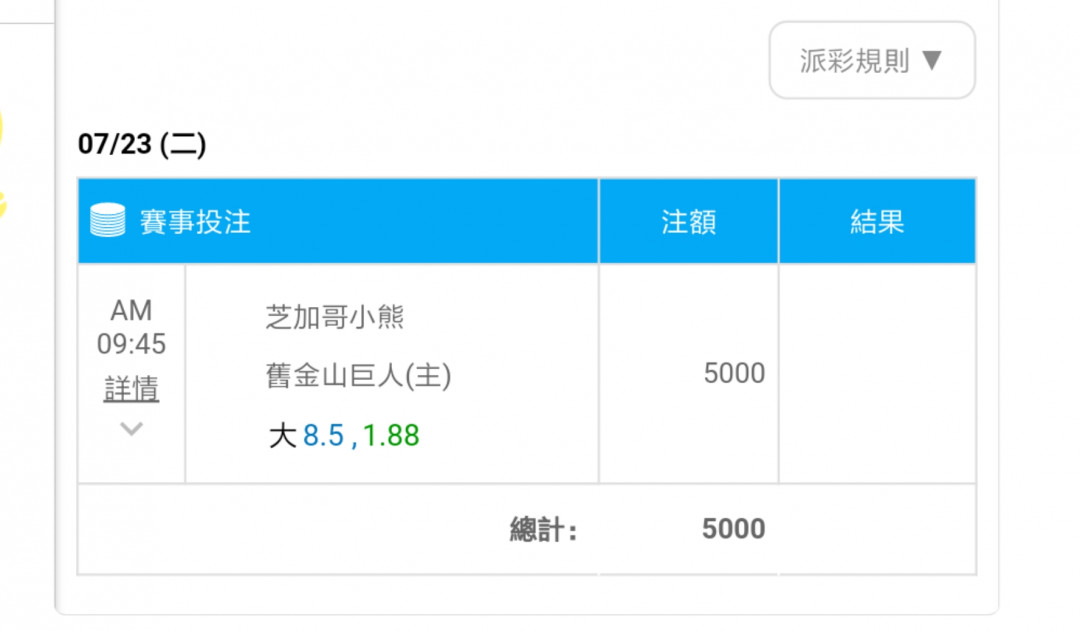This screenshot has height=631, width=1080.
Task: Click the empty 結果 result cell
Action: pyautogui.click(x=878, y=373)
